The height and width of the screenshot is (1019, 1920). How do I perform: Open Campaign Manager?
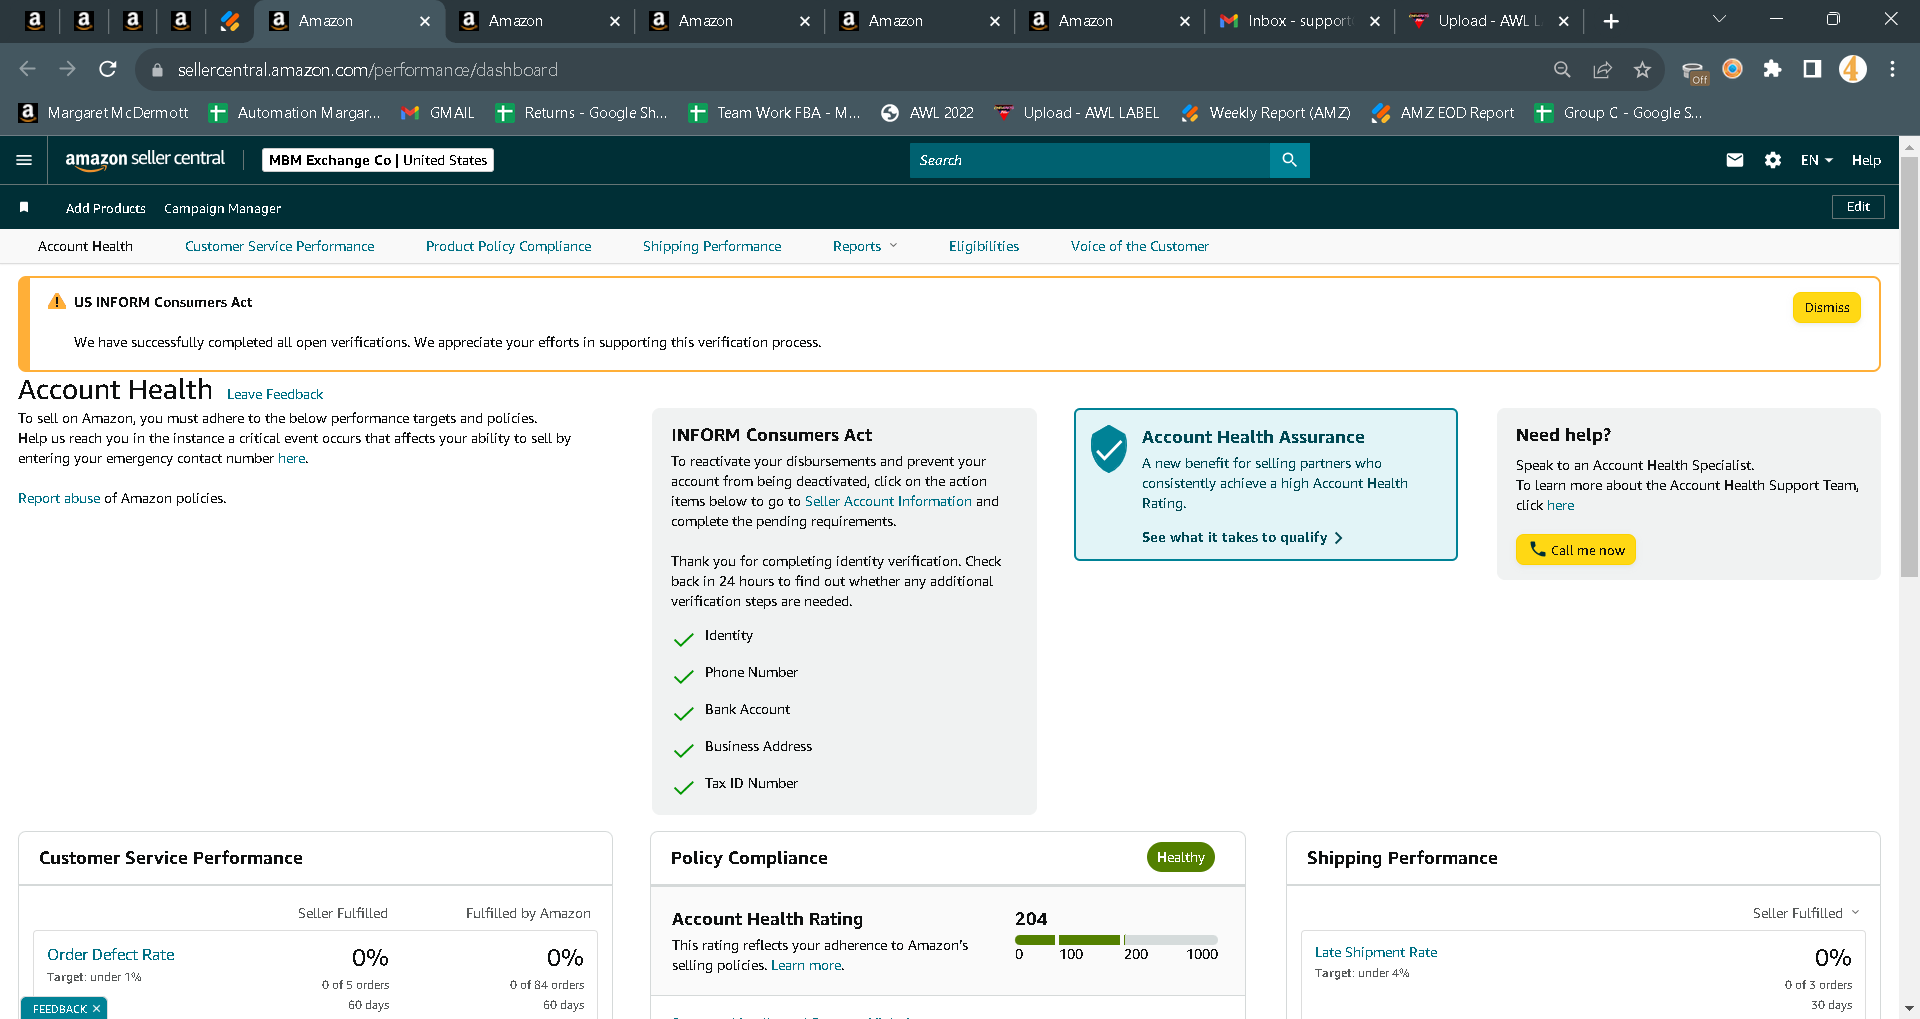coord(222,208)
